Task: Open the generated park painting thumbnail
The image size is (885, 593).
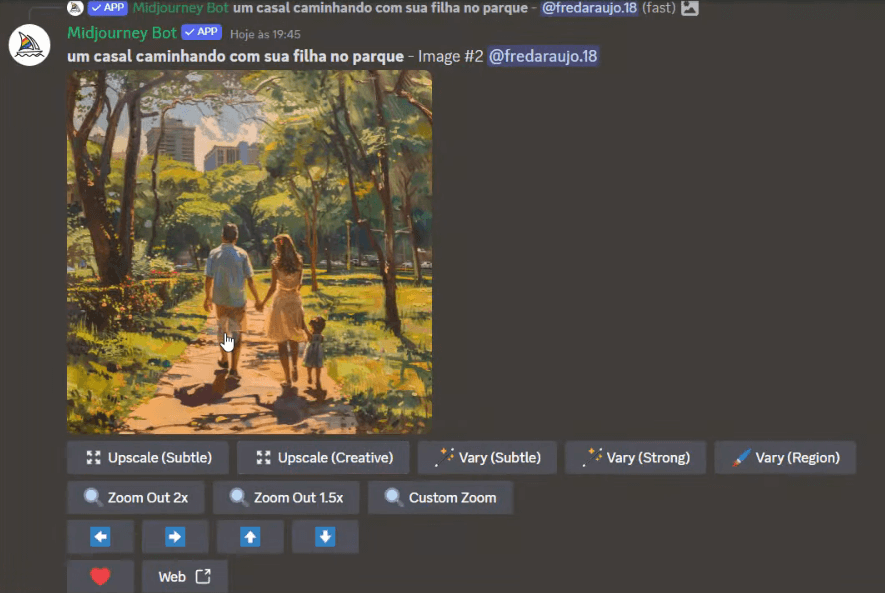Action: (249, 252)
